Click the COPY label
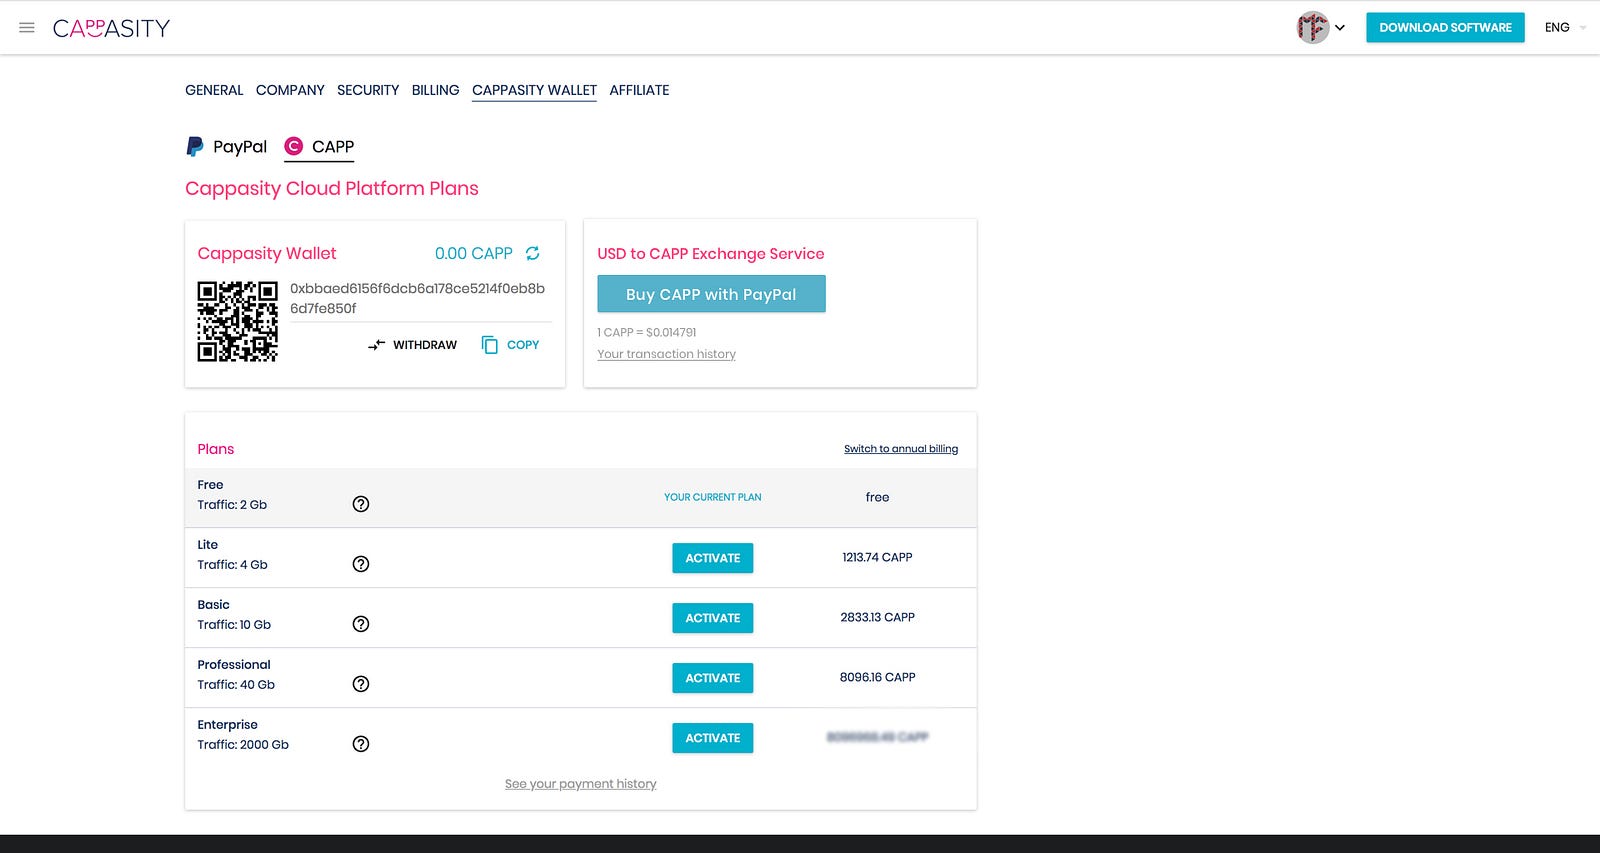Image resolution: width=1600 pixels, height=853 pixels. [523, 345]
